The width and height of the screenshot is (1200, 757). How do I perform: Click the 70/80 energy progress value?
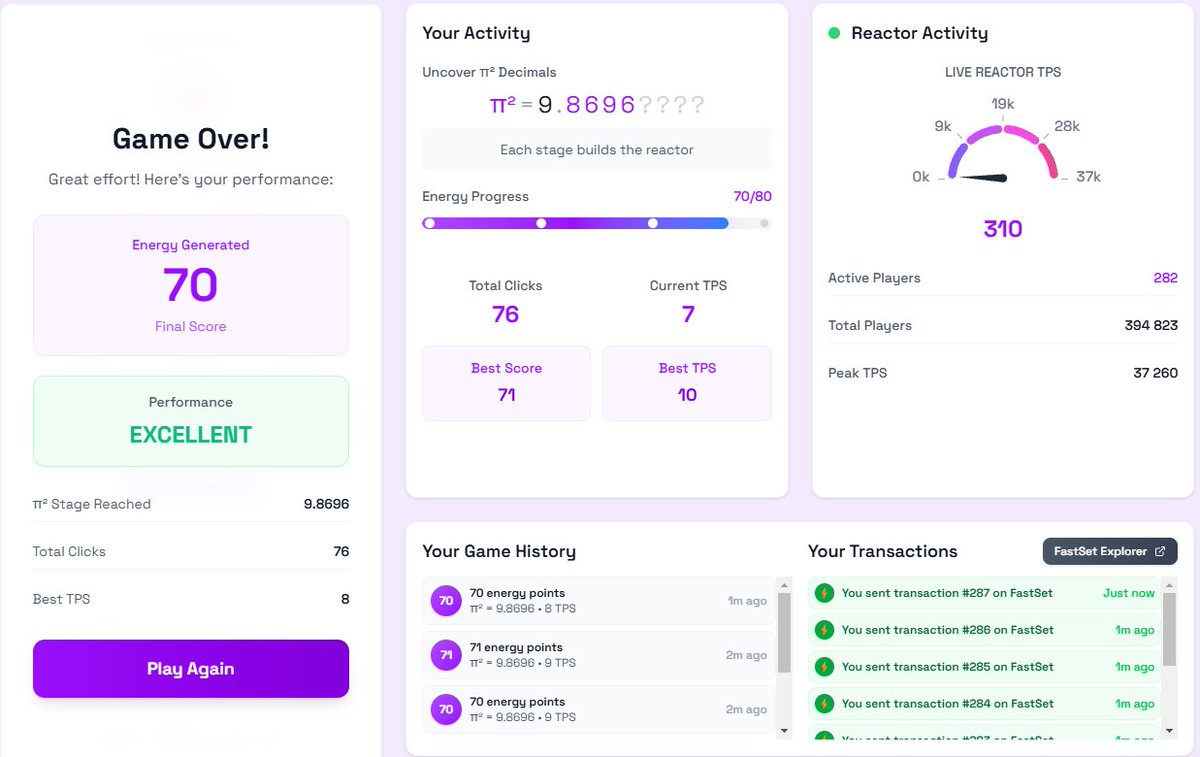click(753, 197)
